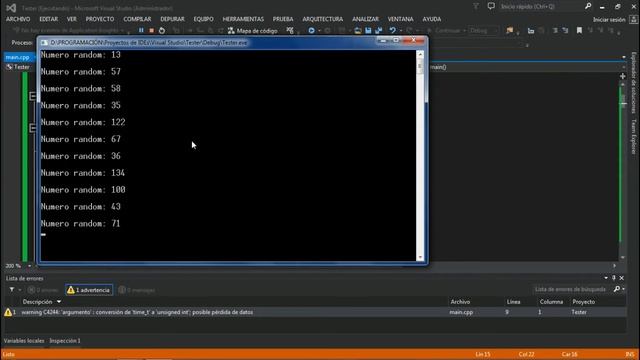Collapse the lower code outlining block
The width and height of the screenshot is (640, 360).
[33, 128]
